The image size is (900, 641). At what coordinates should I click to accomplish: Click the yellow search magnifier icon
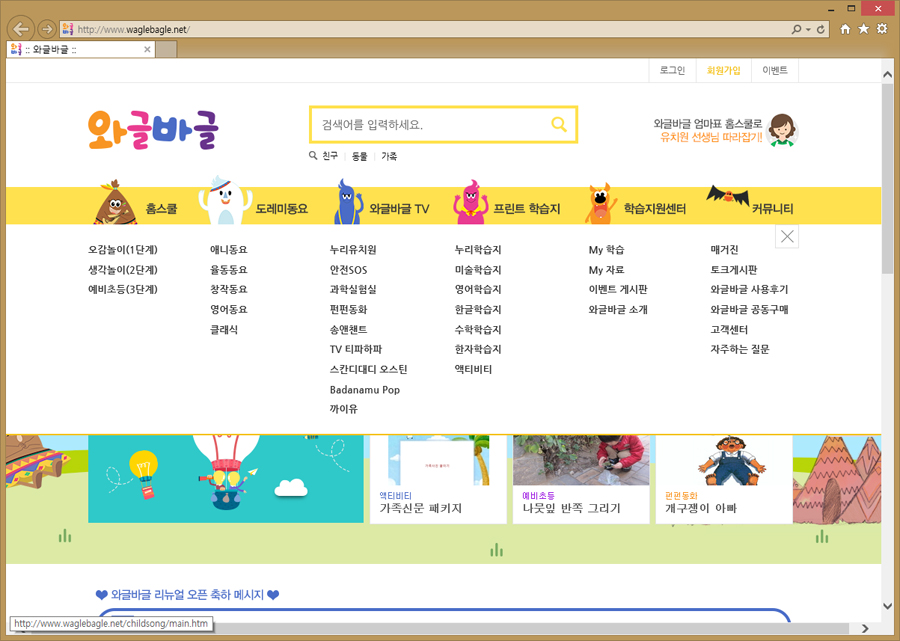[558, 124]
